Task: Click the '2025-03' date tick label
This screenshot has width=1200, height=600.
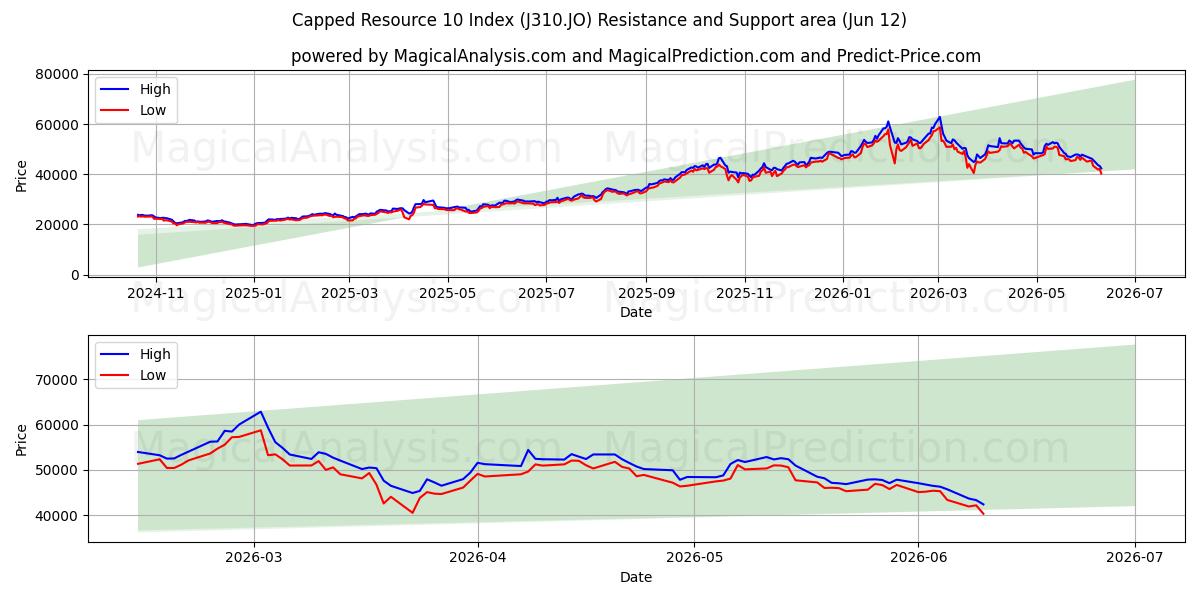Action: (x=349, y=294)
